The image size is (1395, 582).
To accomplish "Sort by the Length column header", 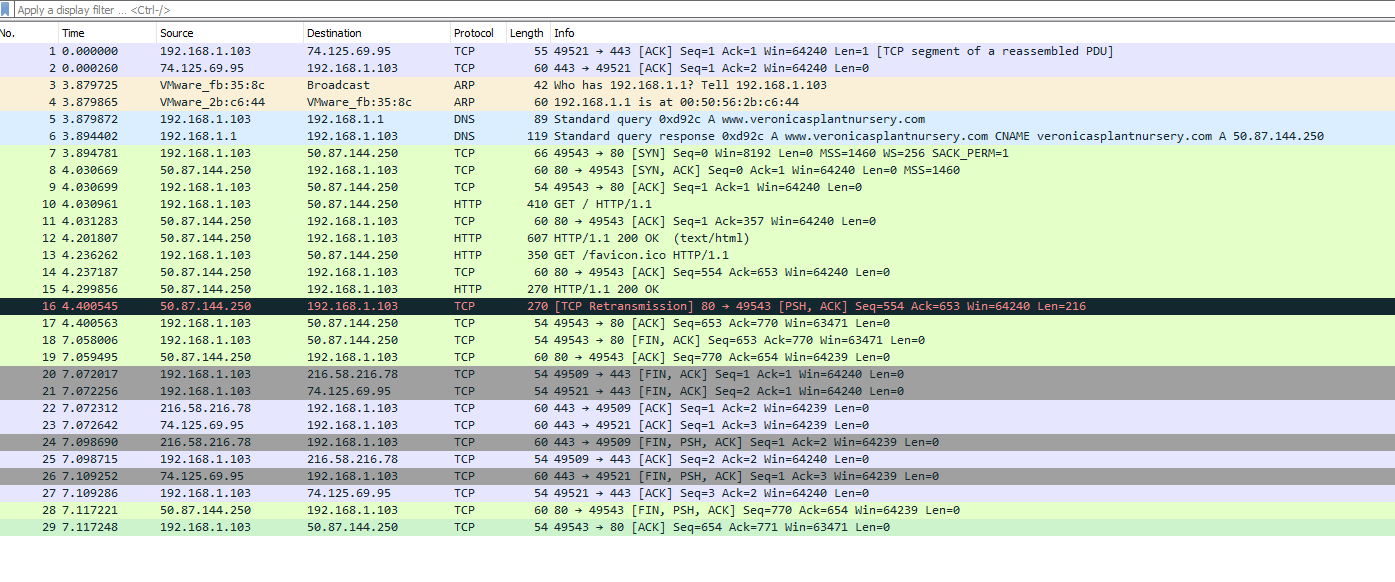I will click(527, 33).
